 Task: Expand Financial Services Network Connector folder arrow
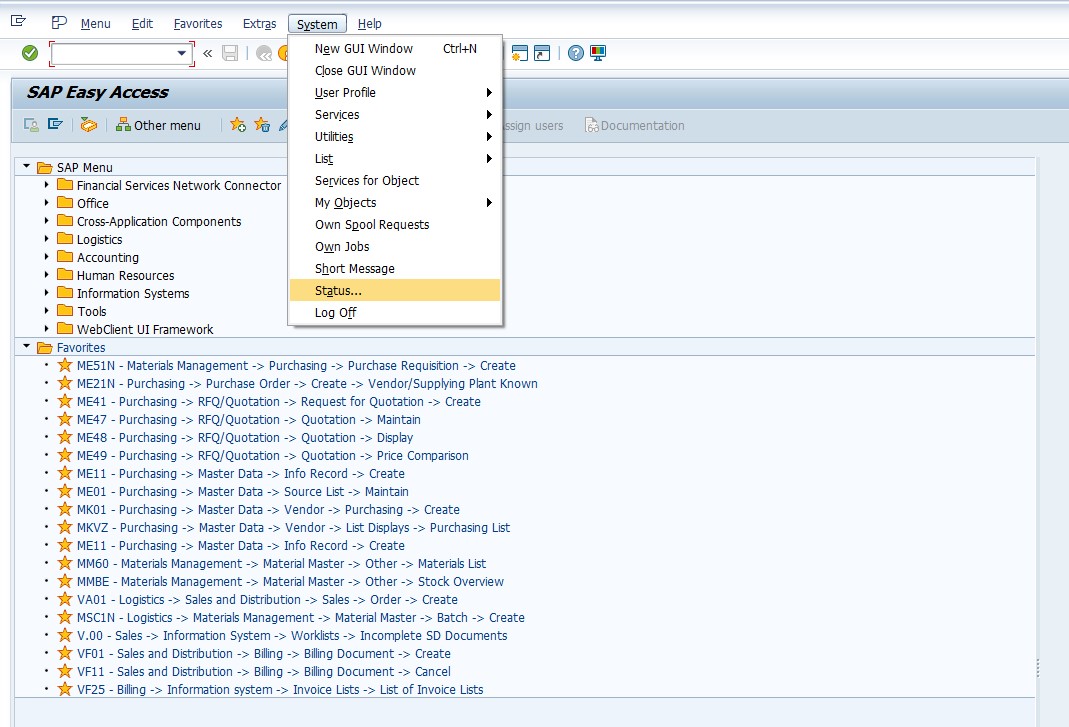pos(46,184)
